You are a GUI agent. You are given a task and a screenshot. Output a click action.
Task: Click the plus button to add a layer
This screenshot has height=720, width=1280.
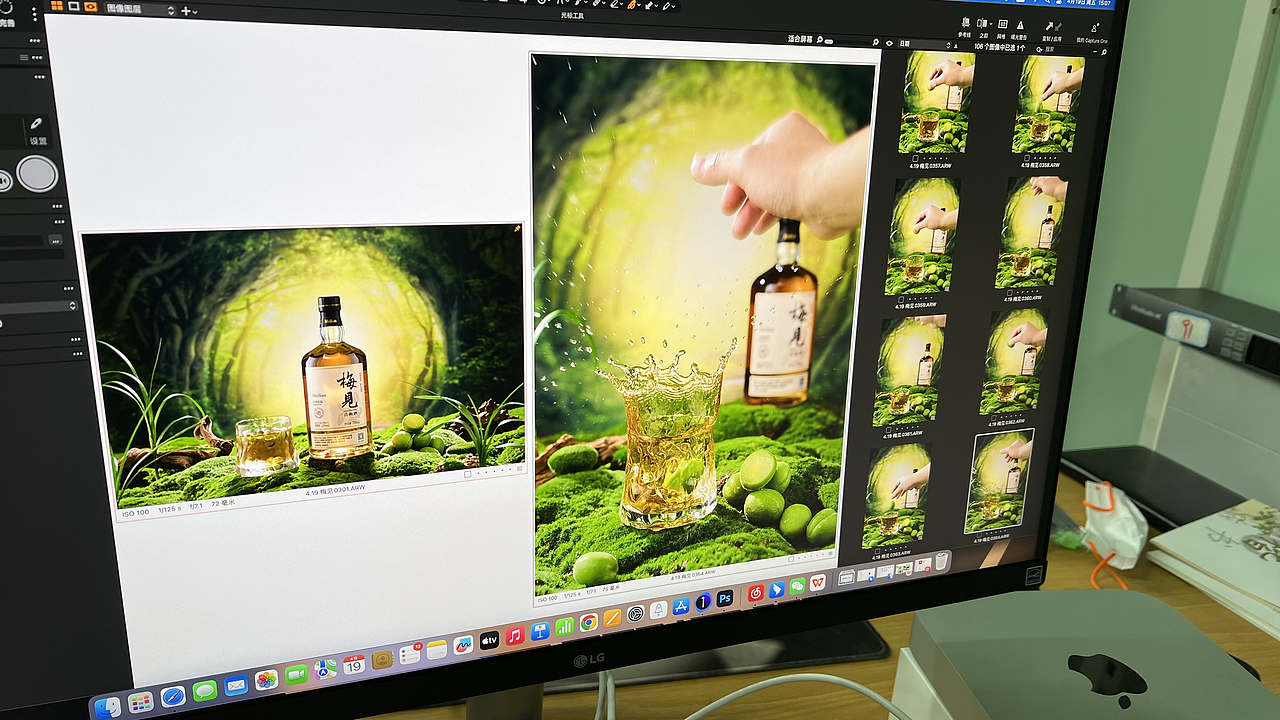click(186, 11)
